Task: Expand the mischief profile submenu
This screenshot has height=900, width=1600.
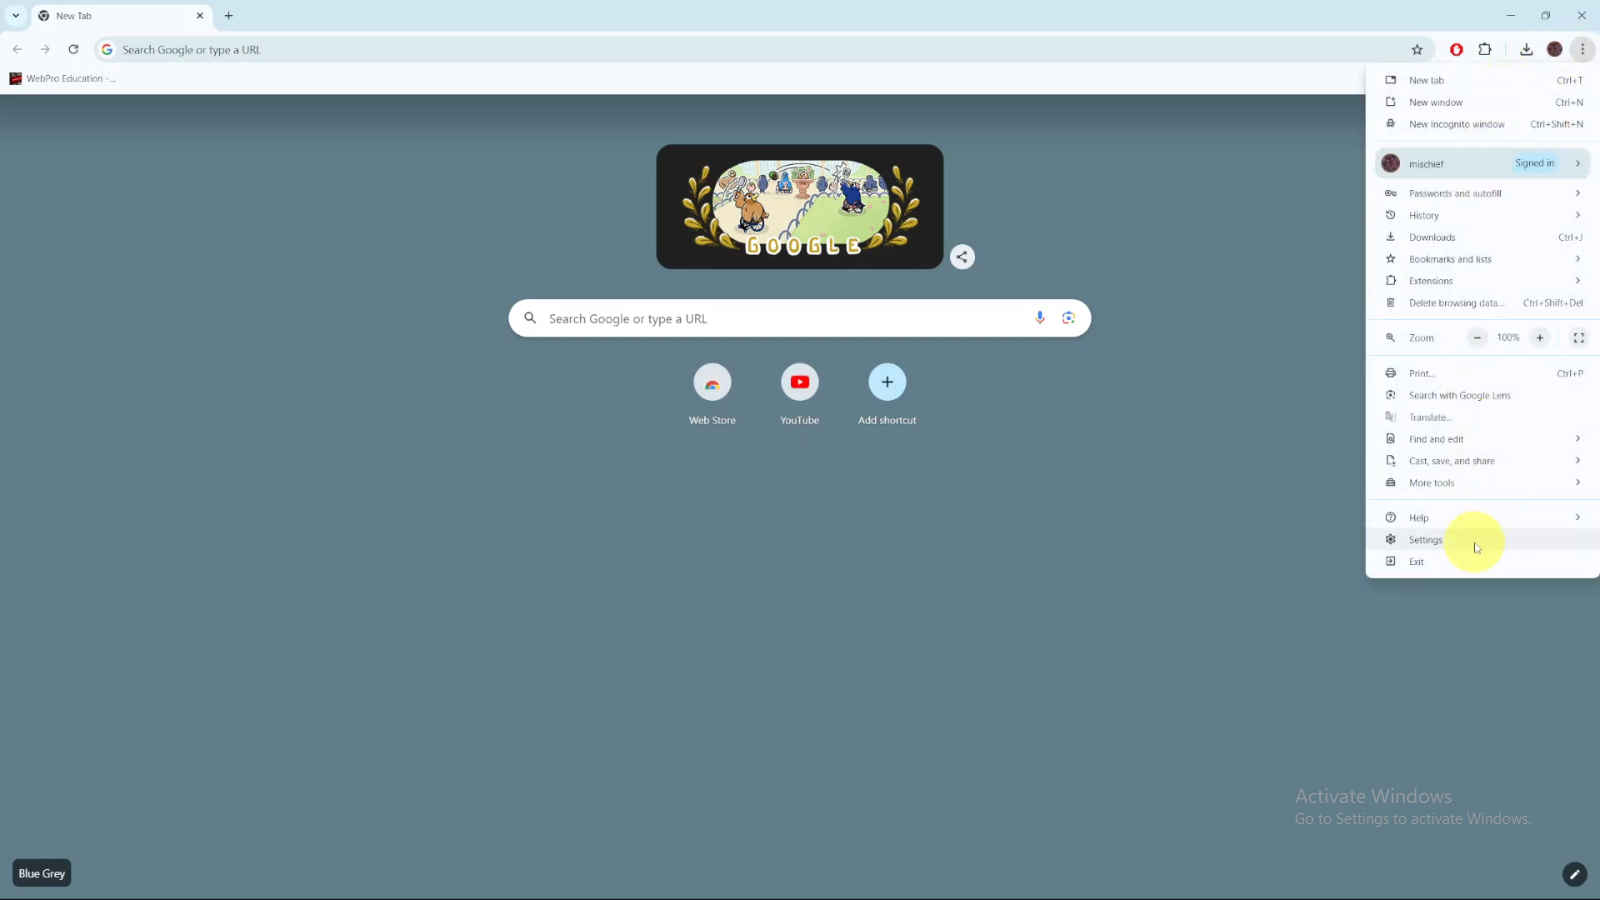Action: tap(1483, 163)
